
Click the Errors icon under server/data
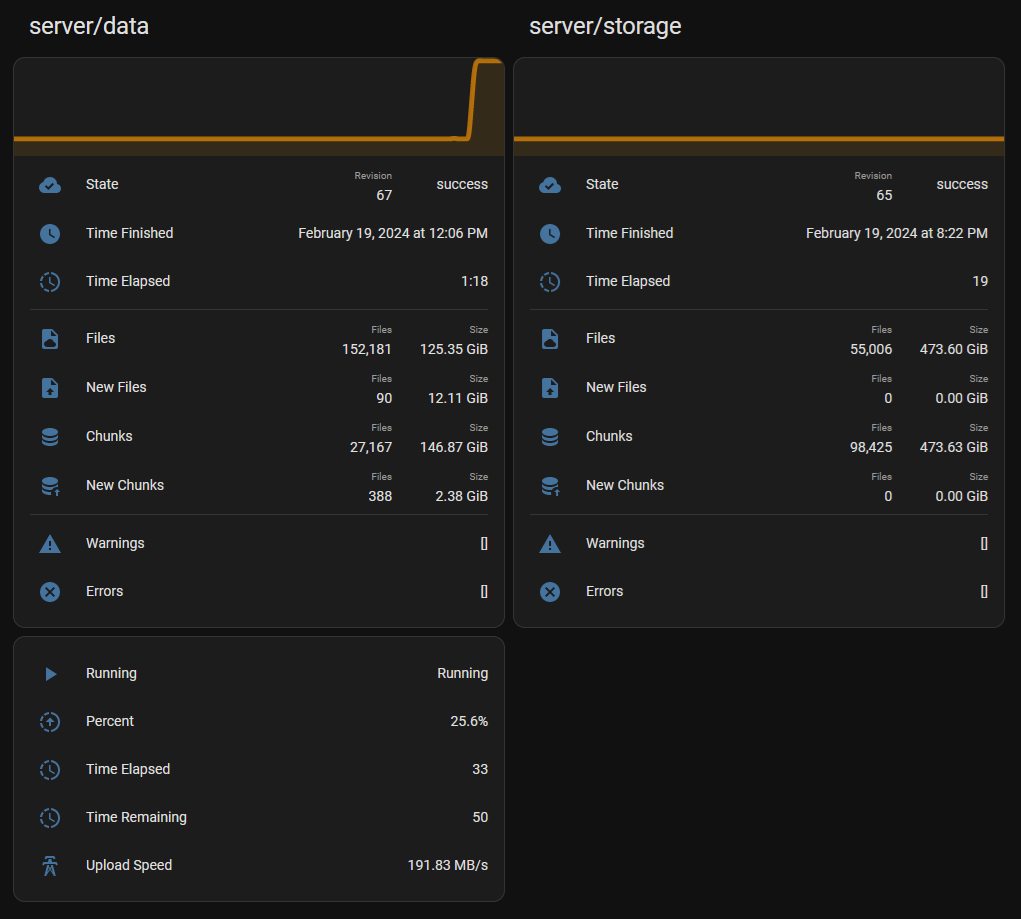pyautogui.click(x=50, y=592)
